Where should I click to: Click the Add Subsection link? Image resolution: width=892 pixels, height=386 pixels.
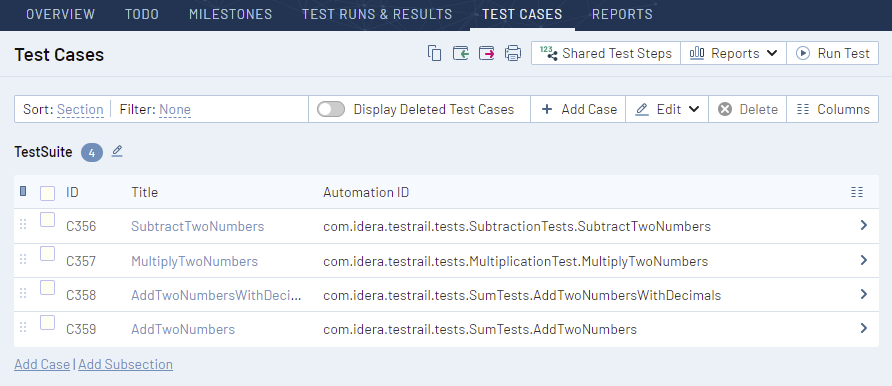pos(125,364)
